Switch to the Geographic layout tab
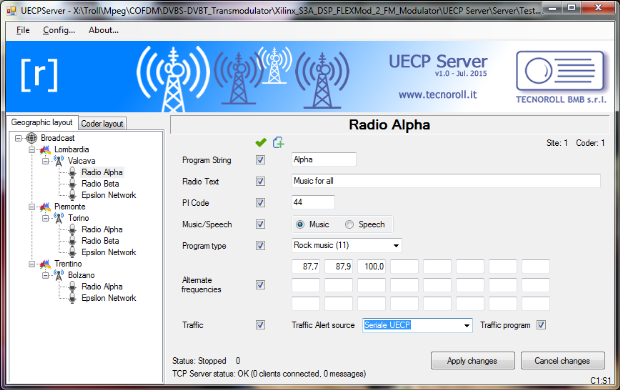620x390 pixels. click(42, 122)
